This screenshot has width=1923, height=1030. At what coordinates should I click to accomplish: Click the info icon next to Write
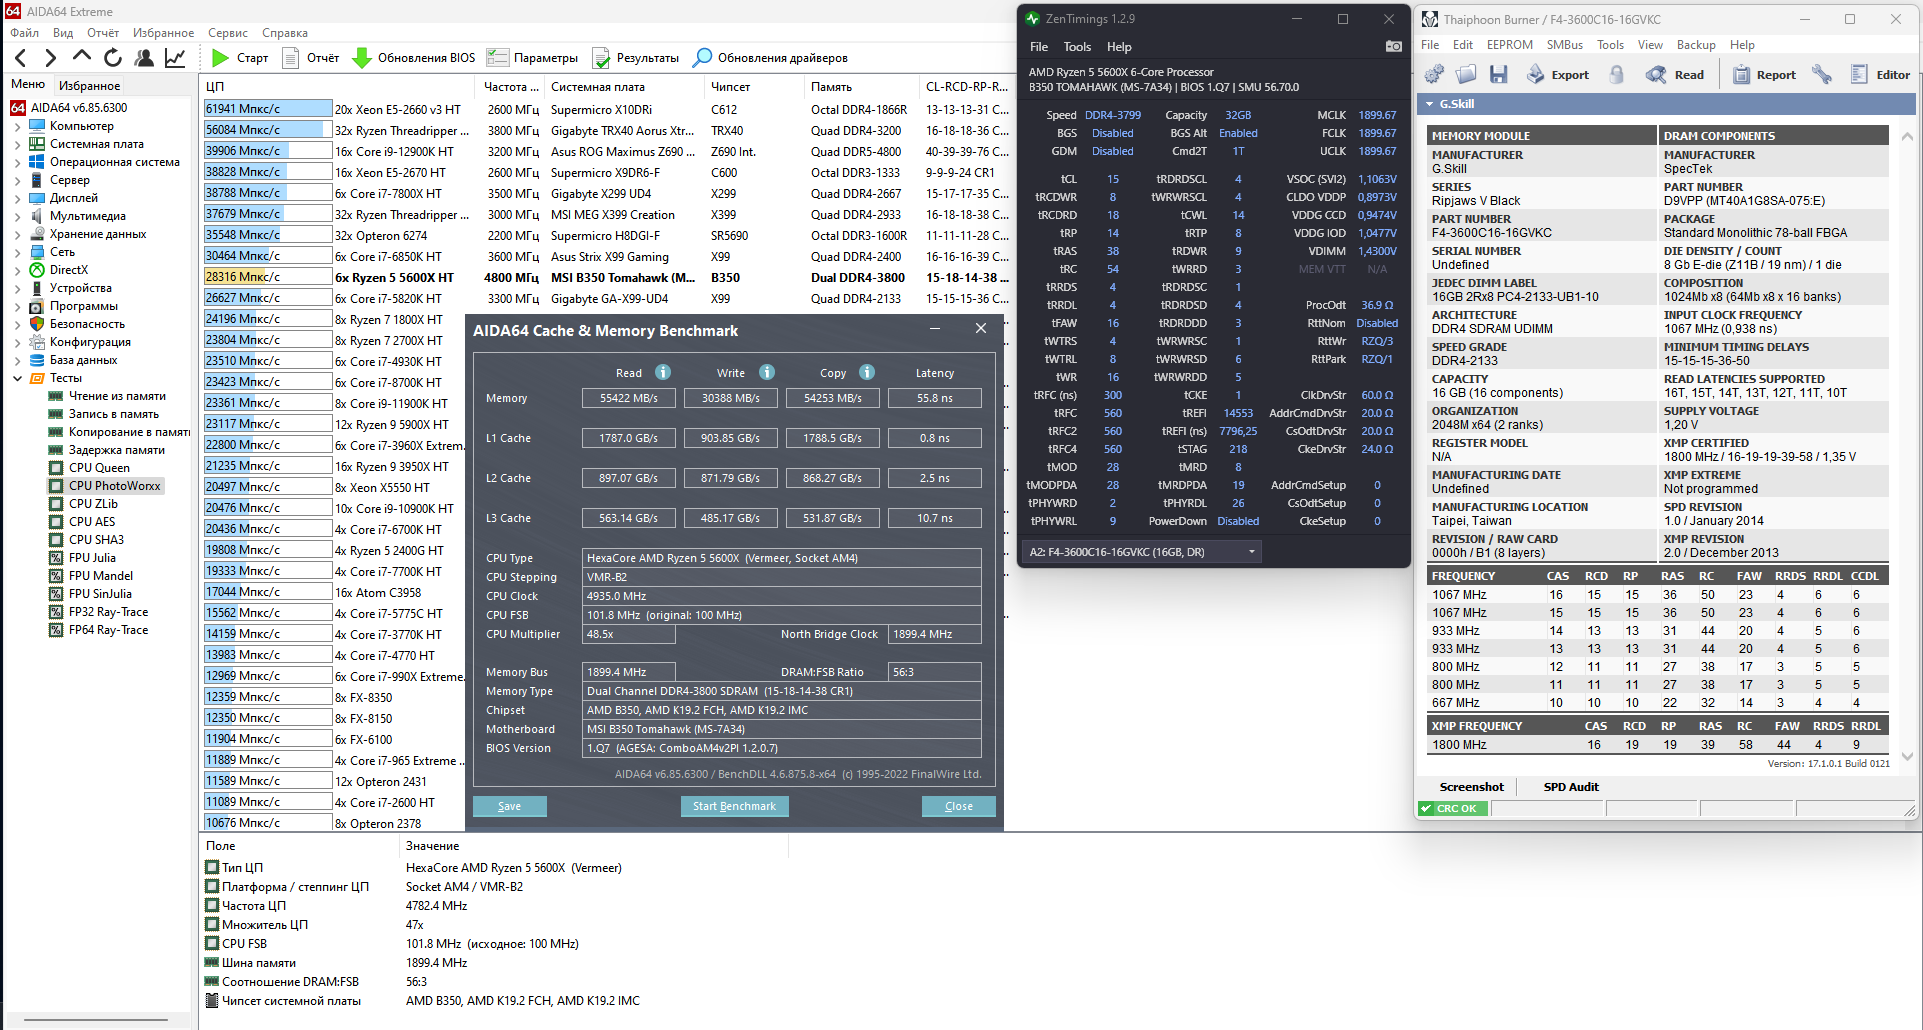(x=767, y=372)
